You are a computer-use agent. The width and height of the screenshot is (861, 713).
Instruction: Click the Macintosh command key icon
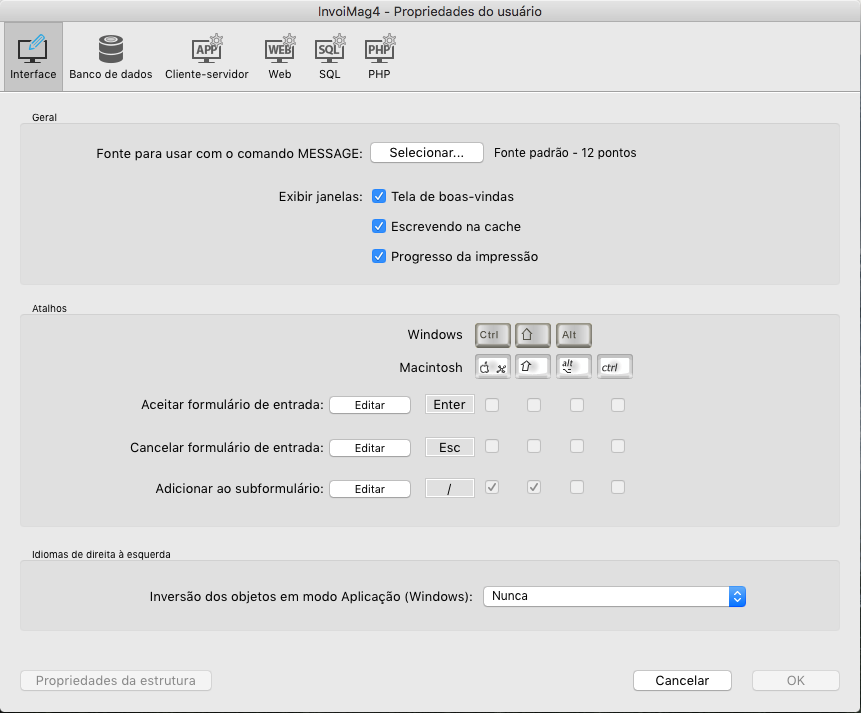coord(492,367)
